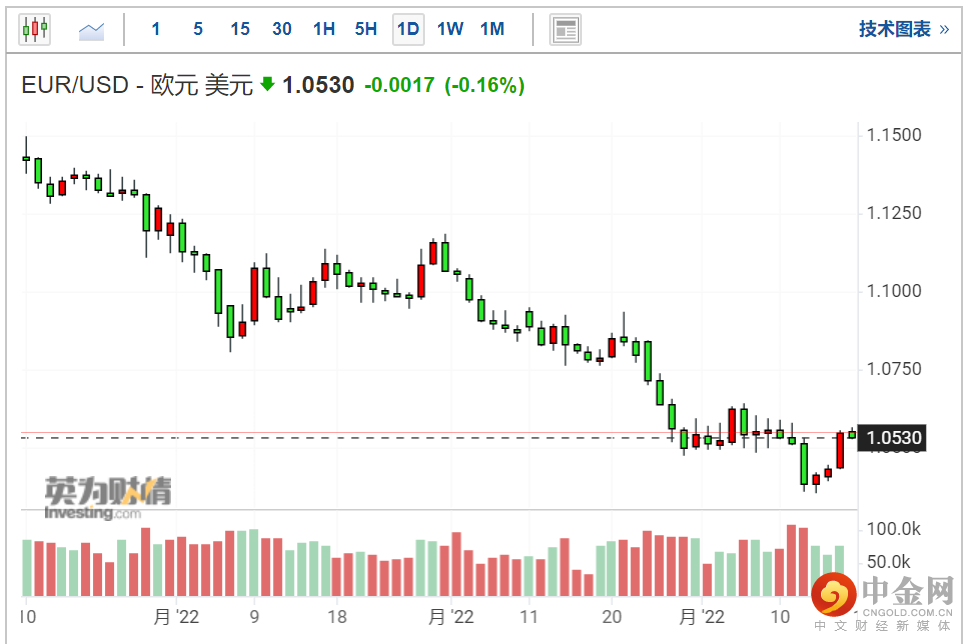This screenshot has width=968, height=644.
Task: Switch chart to 1W weekly interval
Action: 450,29
